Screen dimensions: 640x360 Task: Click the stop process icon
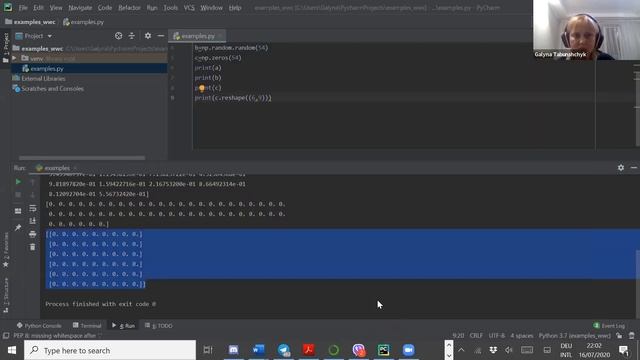[x=18, y=195]
